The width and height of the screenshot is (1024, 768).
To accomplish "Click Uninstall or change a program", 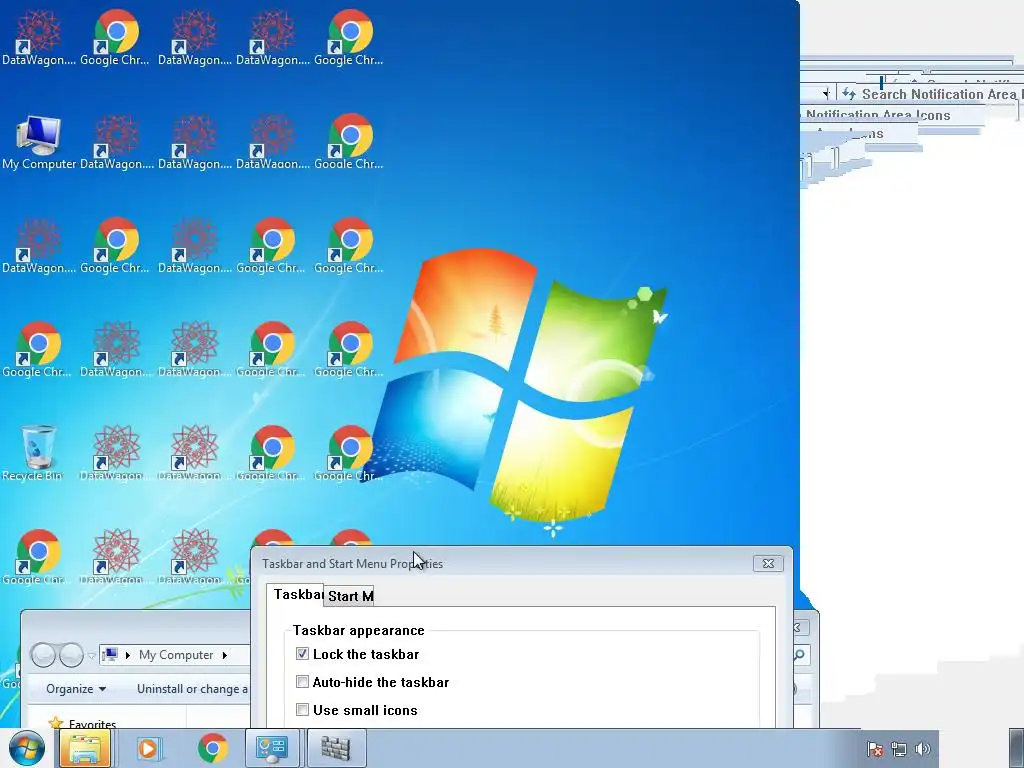I will [x=193, y=689].
